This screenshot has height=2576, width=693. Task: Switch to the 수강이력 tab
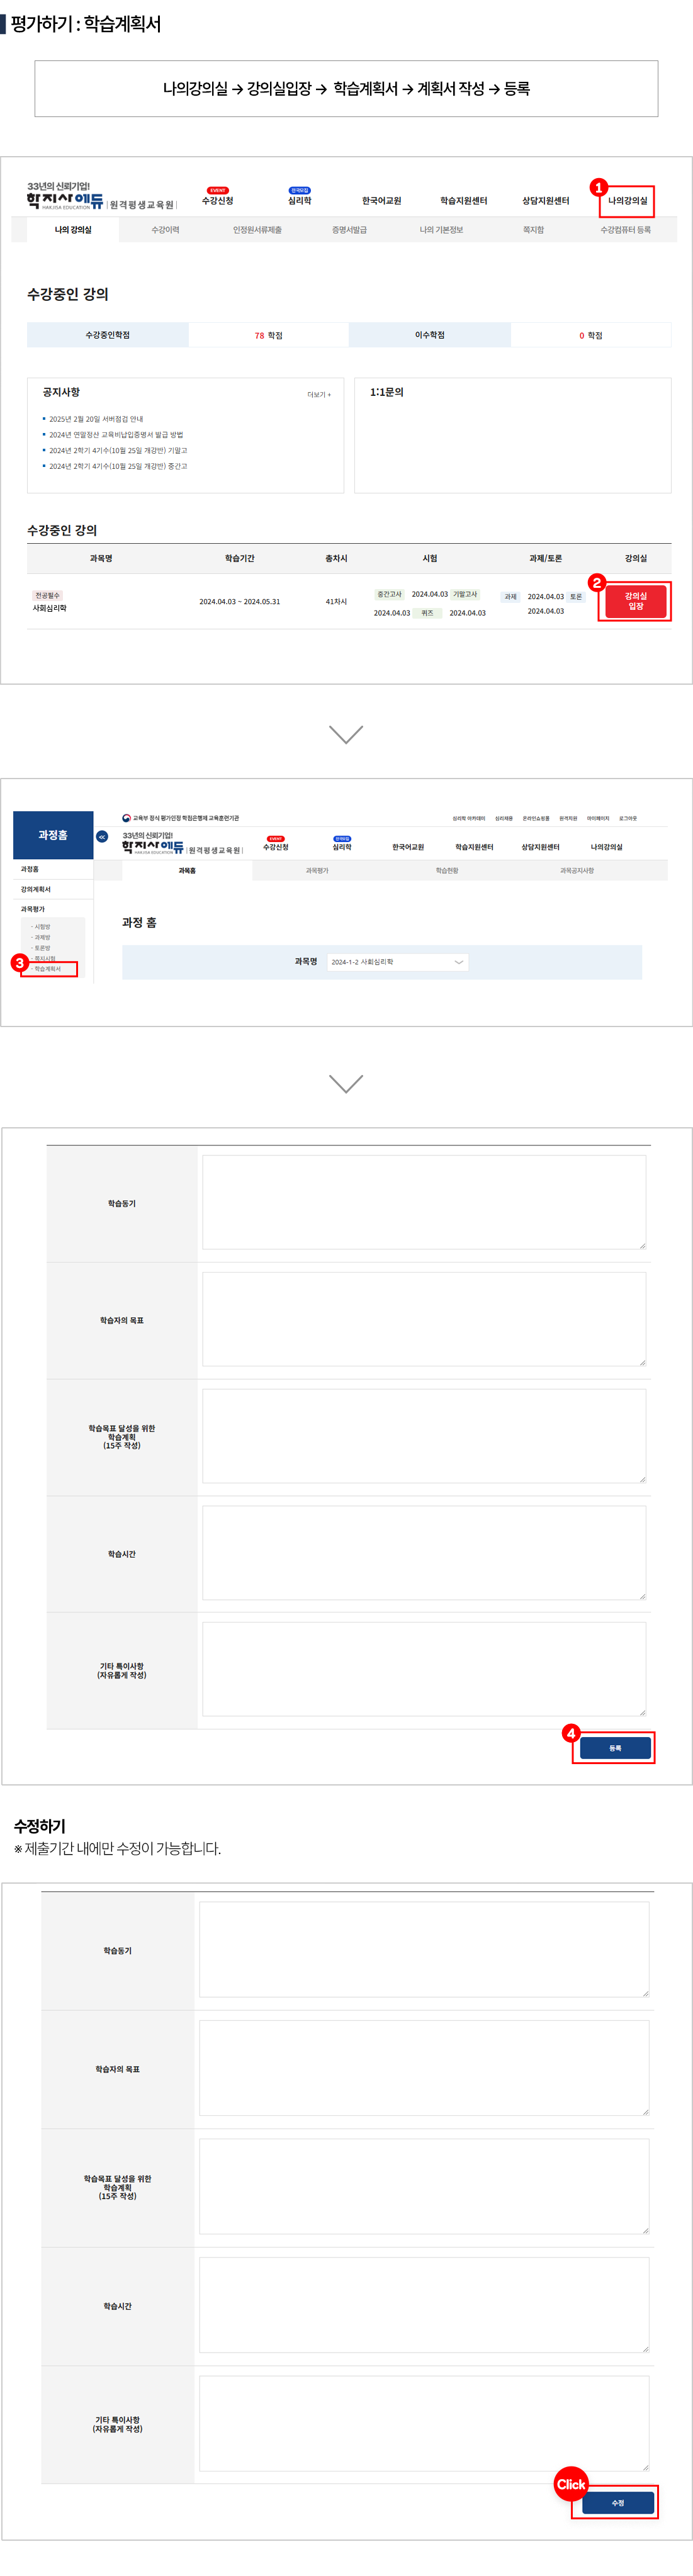click(165, 230)
